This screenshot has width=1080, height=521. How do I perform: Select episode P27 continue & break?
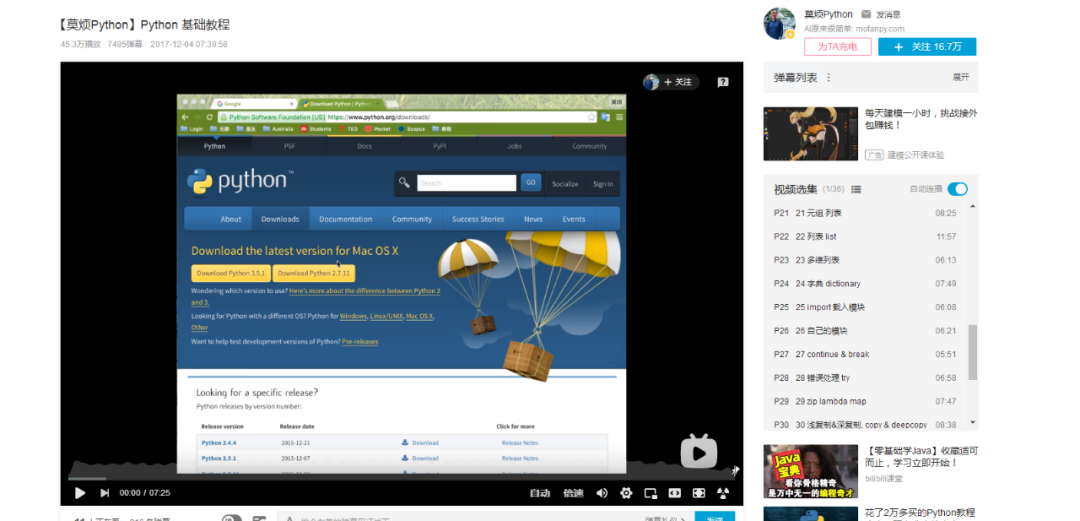tap(865, 354)
